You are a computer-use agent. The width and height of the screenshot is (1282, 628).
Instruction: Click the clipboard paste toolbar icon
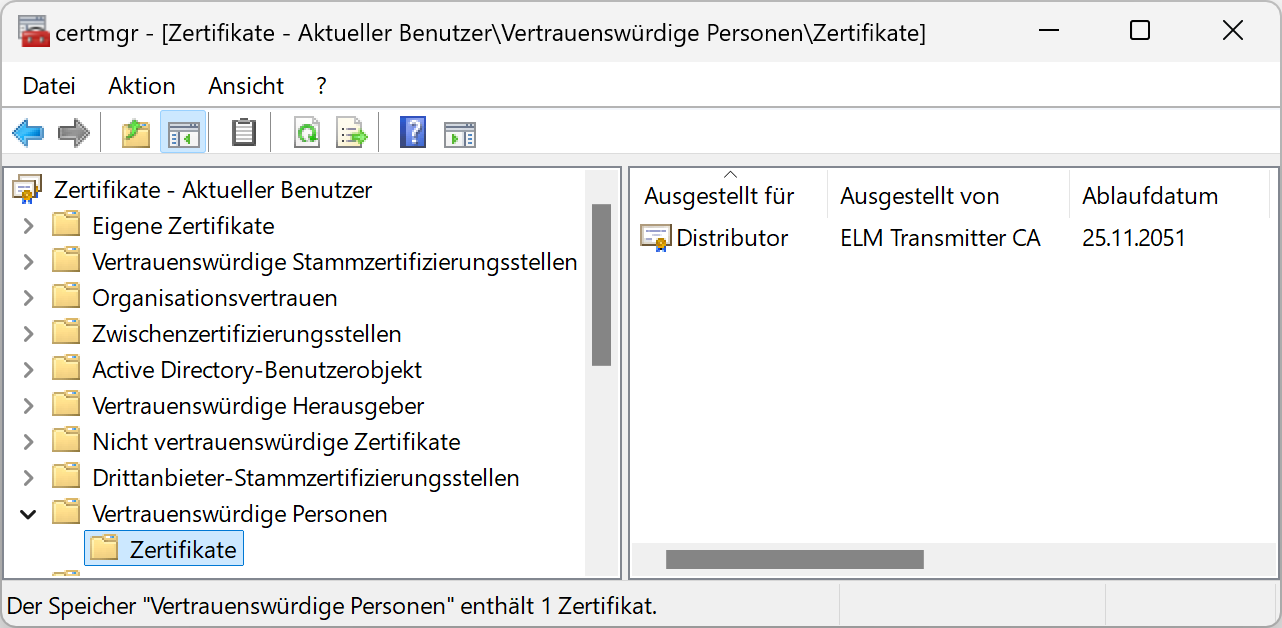(x=244, y=132)
